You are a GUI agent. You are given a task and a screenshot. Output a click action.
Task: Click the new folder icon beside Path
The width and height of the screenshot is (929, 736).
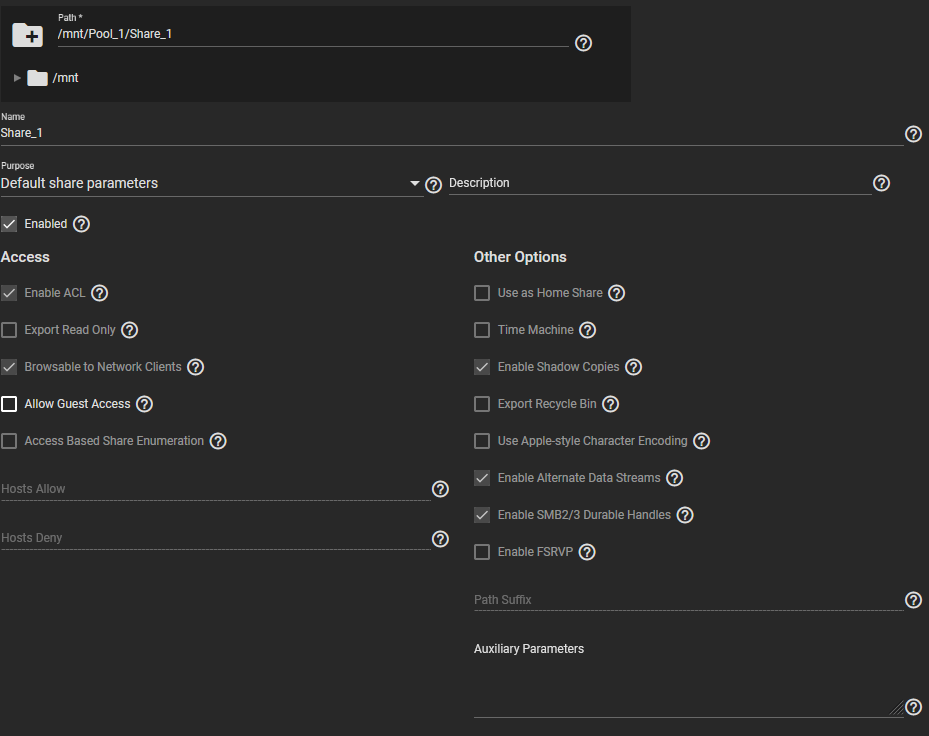click(27, 35)
